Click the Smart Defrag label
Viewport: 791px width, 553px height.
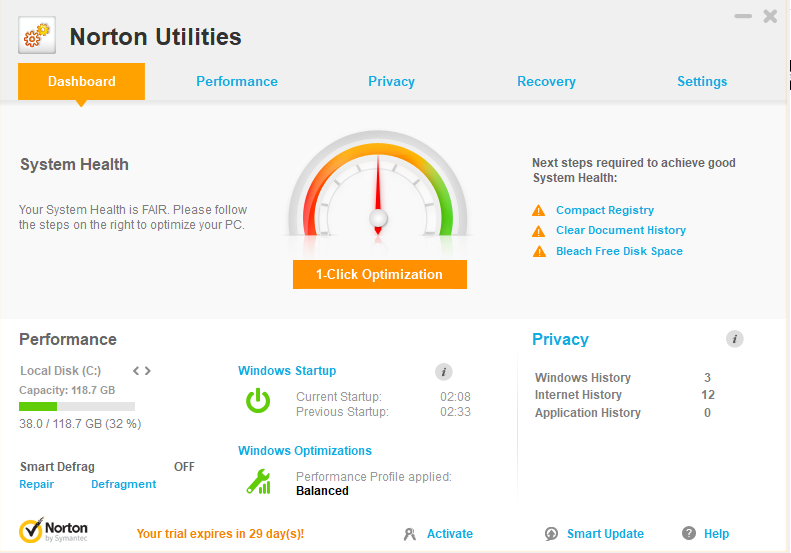click(57, 467)
